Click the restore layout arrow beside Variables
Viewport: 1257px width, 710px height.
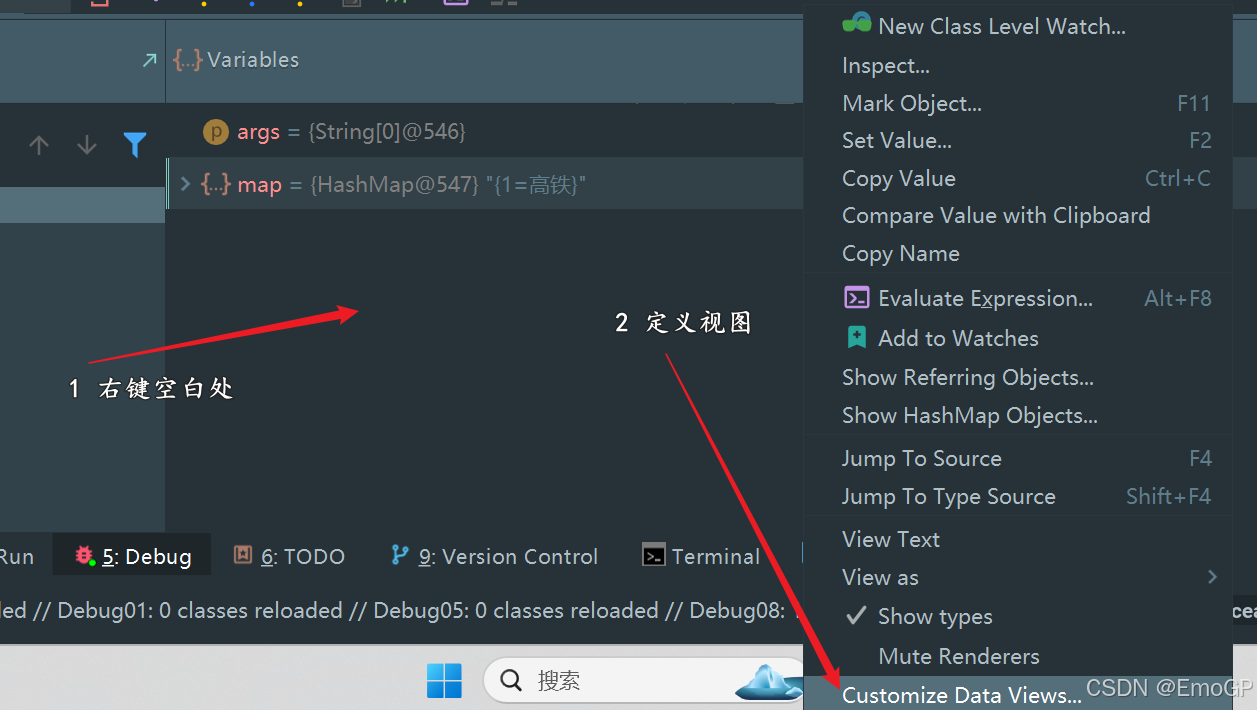point(149,60)
